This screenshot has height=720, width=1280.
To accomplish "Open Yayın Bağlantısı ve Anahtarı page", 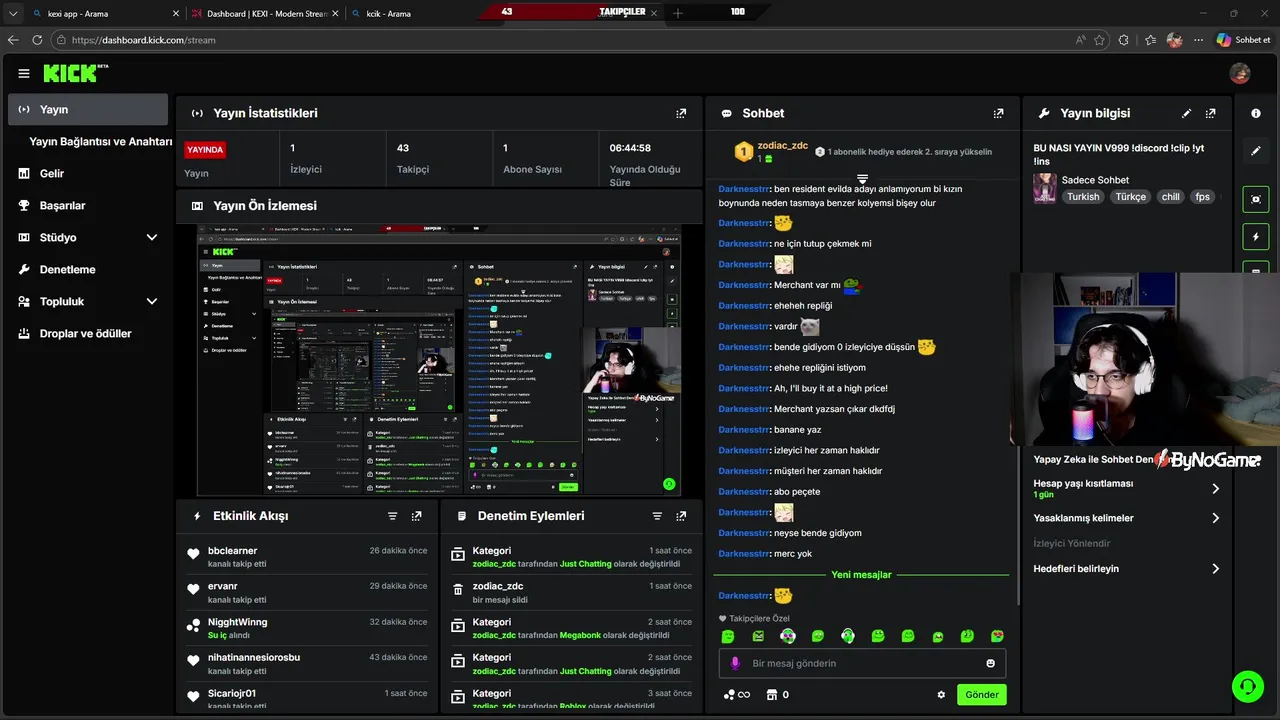I will click(100, 141).
